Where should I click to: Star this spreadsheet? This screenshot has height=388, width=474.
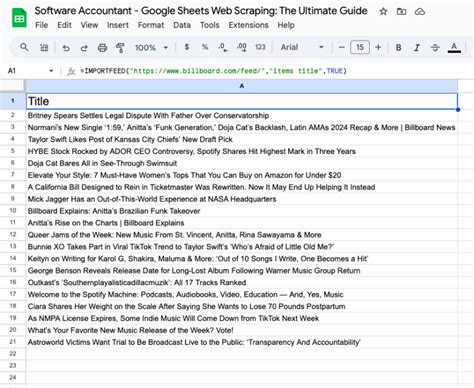click(x=383, y=12)
